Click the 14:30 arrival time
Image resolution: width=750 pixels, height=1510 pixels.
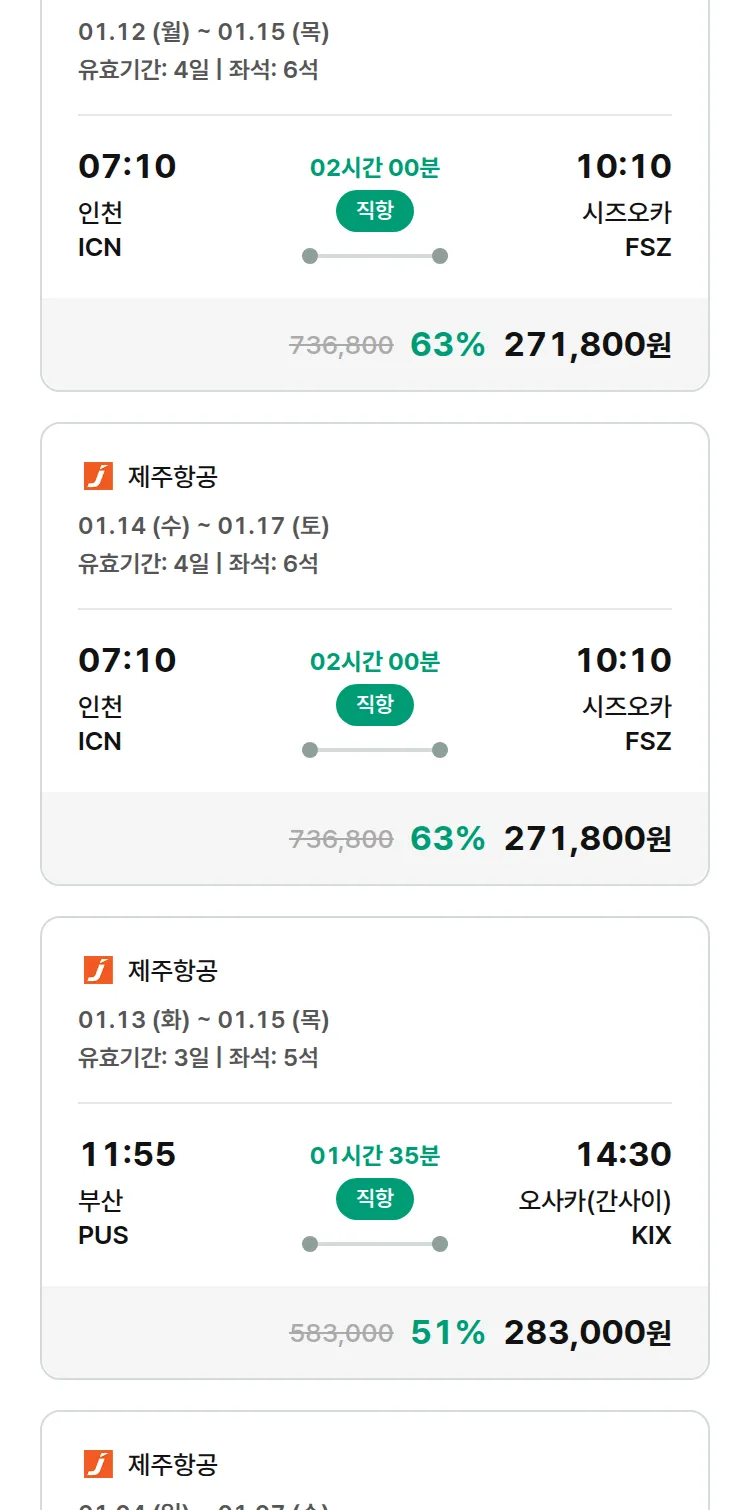tap(623, 1154)
